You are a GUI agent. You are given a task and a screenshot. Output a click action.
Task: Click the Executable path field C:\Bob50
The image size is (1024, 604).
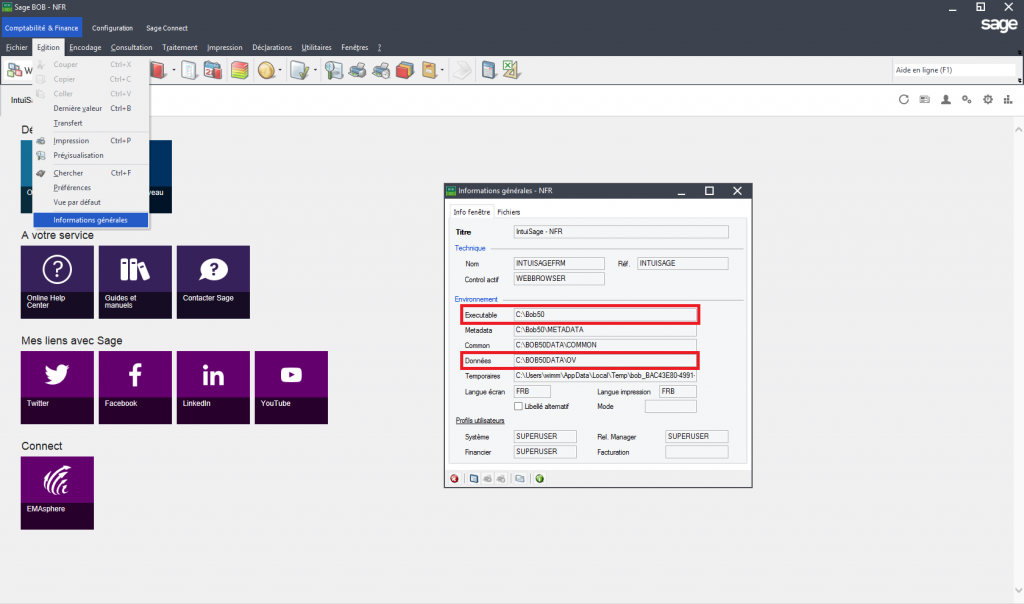pos(605,315)
